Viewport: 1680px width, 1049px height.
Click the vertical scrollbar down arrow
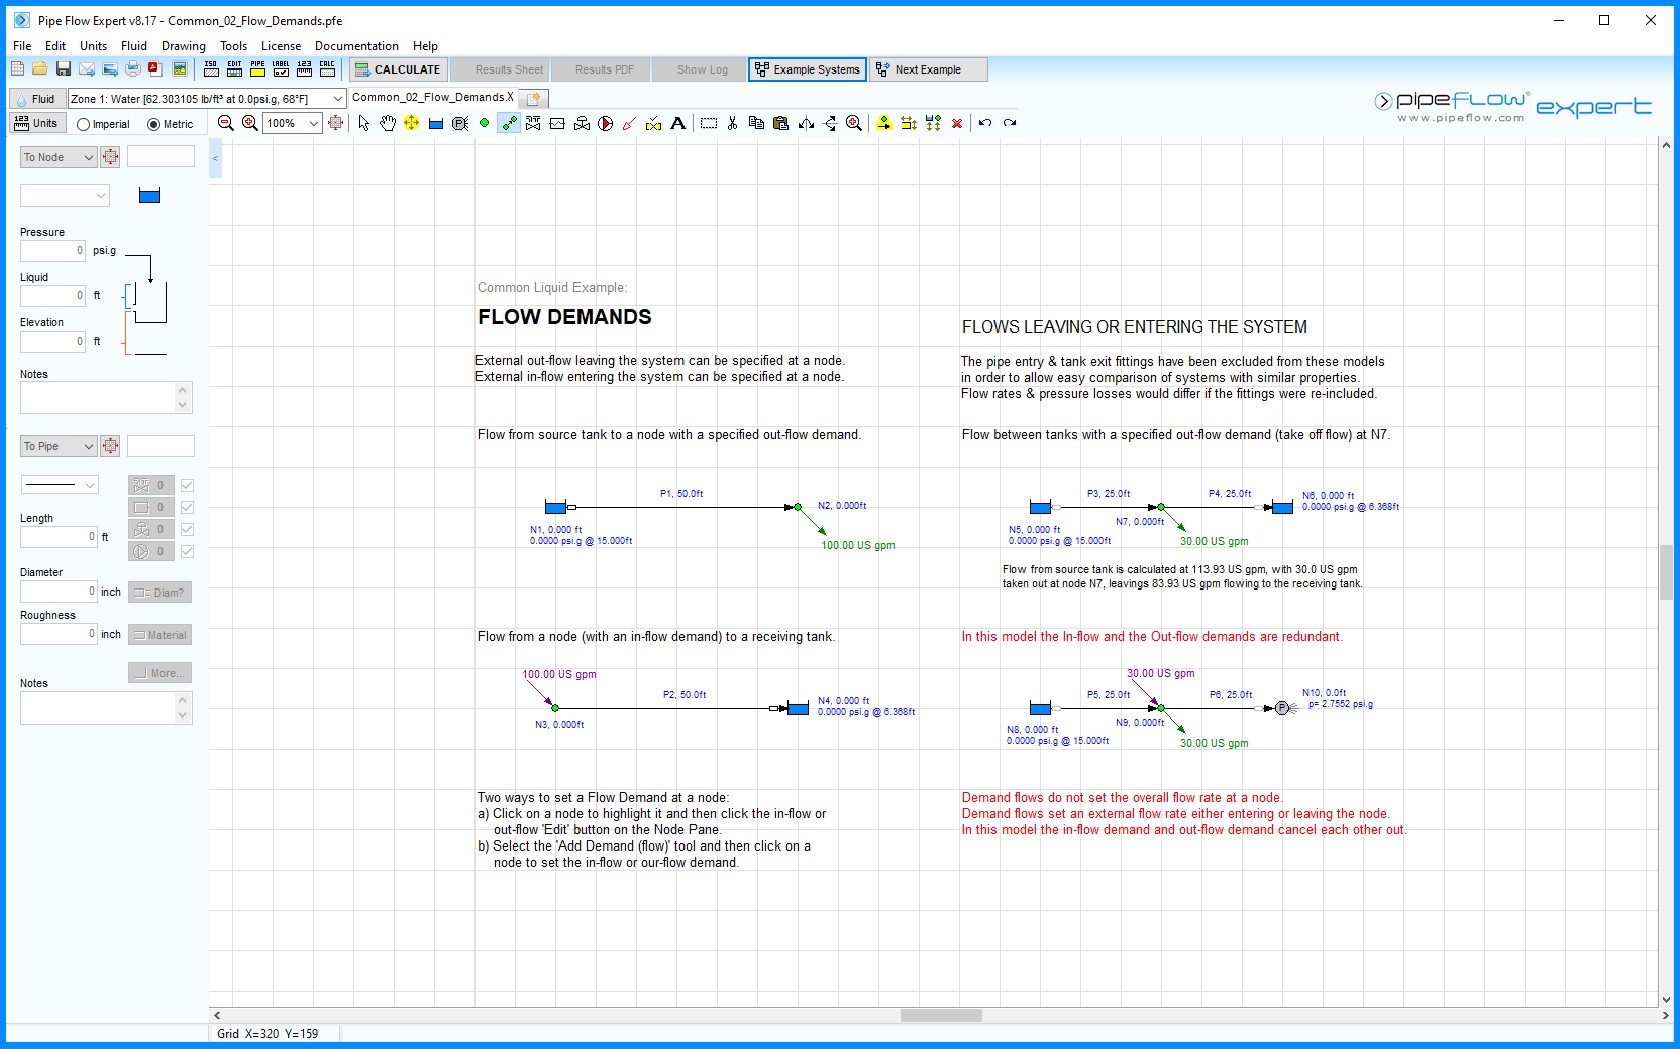click(1666, 999)
